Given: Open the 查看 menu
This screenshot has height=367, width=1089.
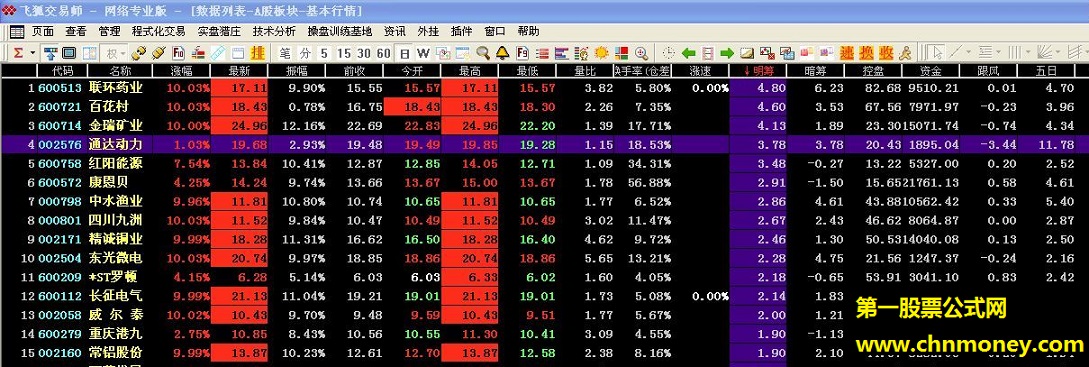Looking at the screenshot, I should (x=76, y=31).
